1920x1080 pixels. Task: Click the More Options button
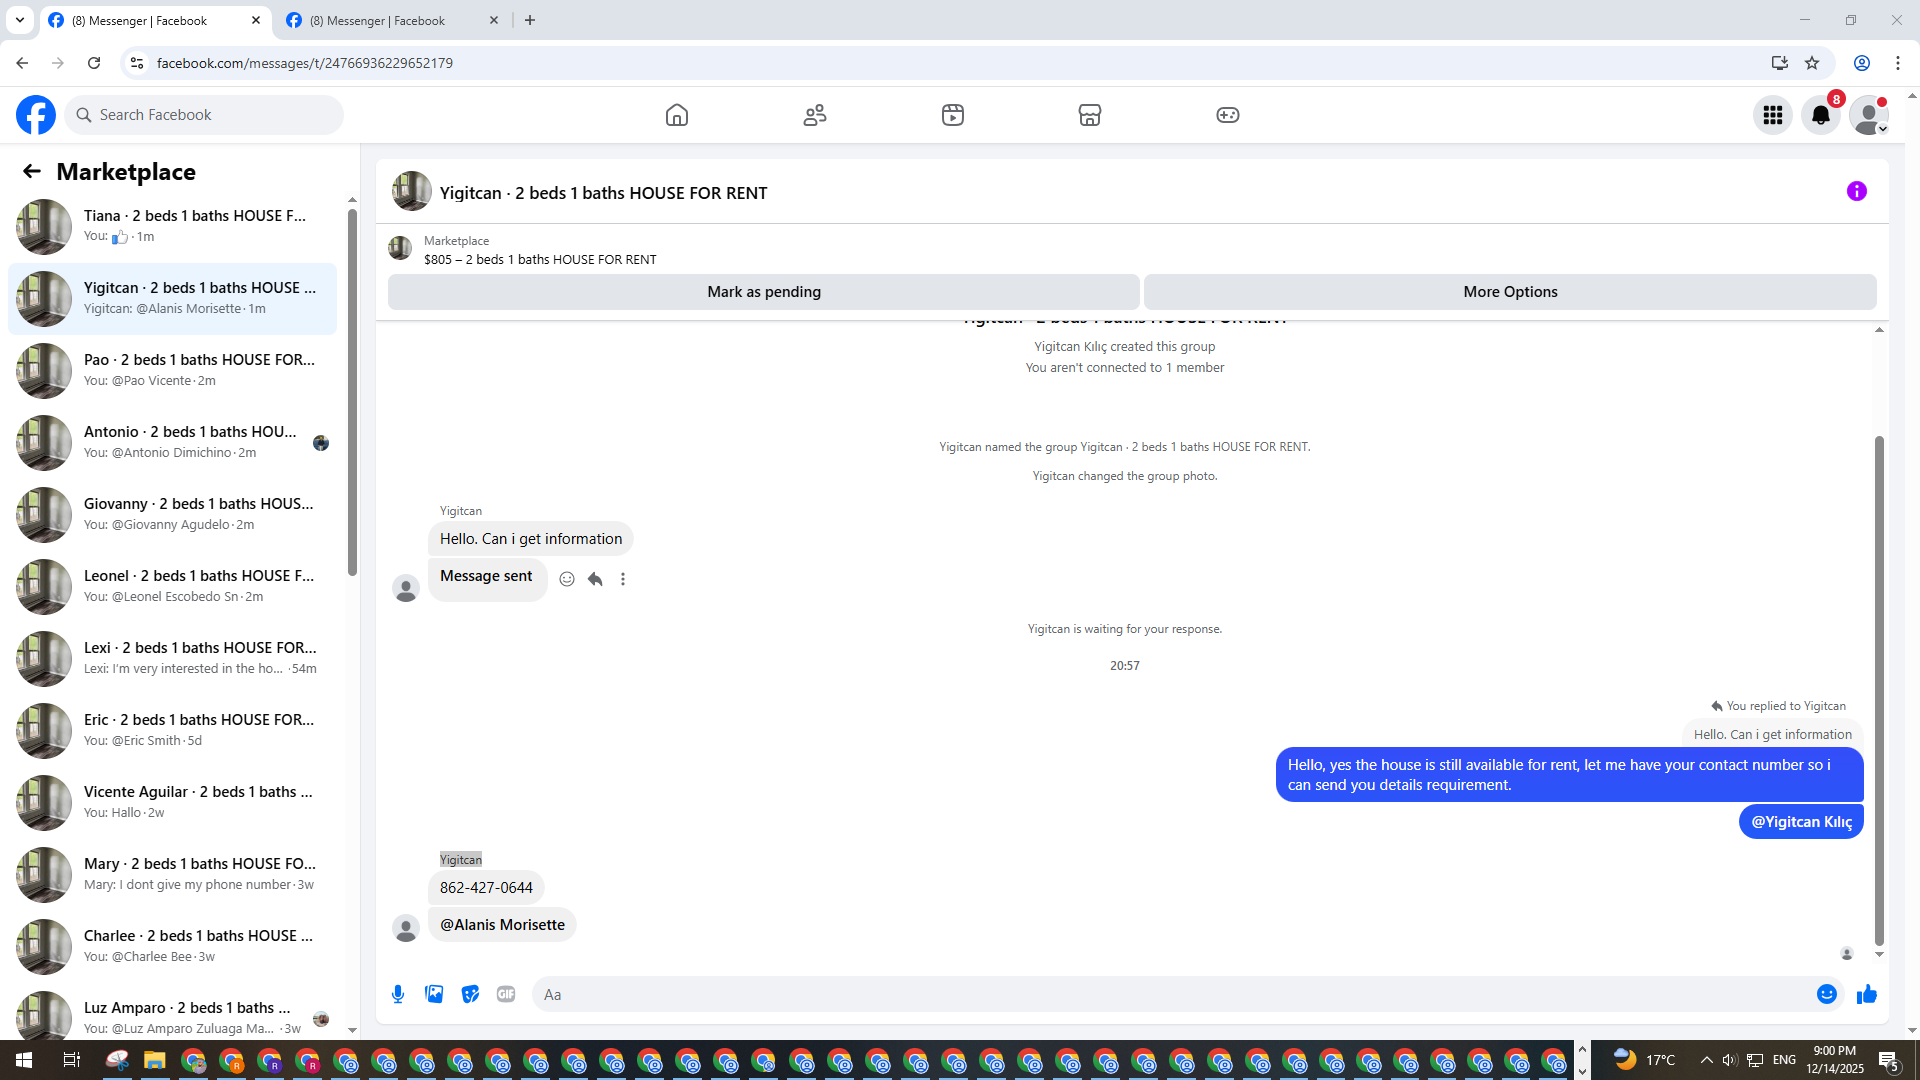(1510, 292)
